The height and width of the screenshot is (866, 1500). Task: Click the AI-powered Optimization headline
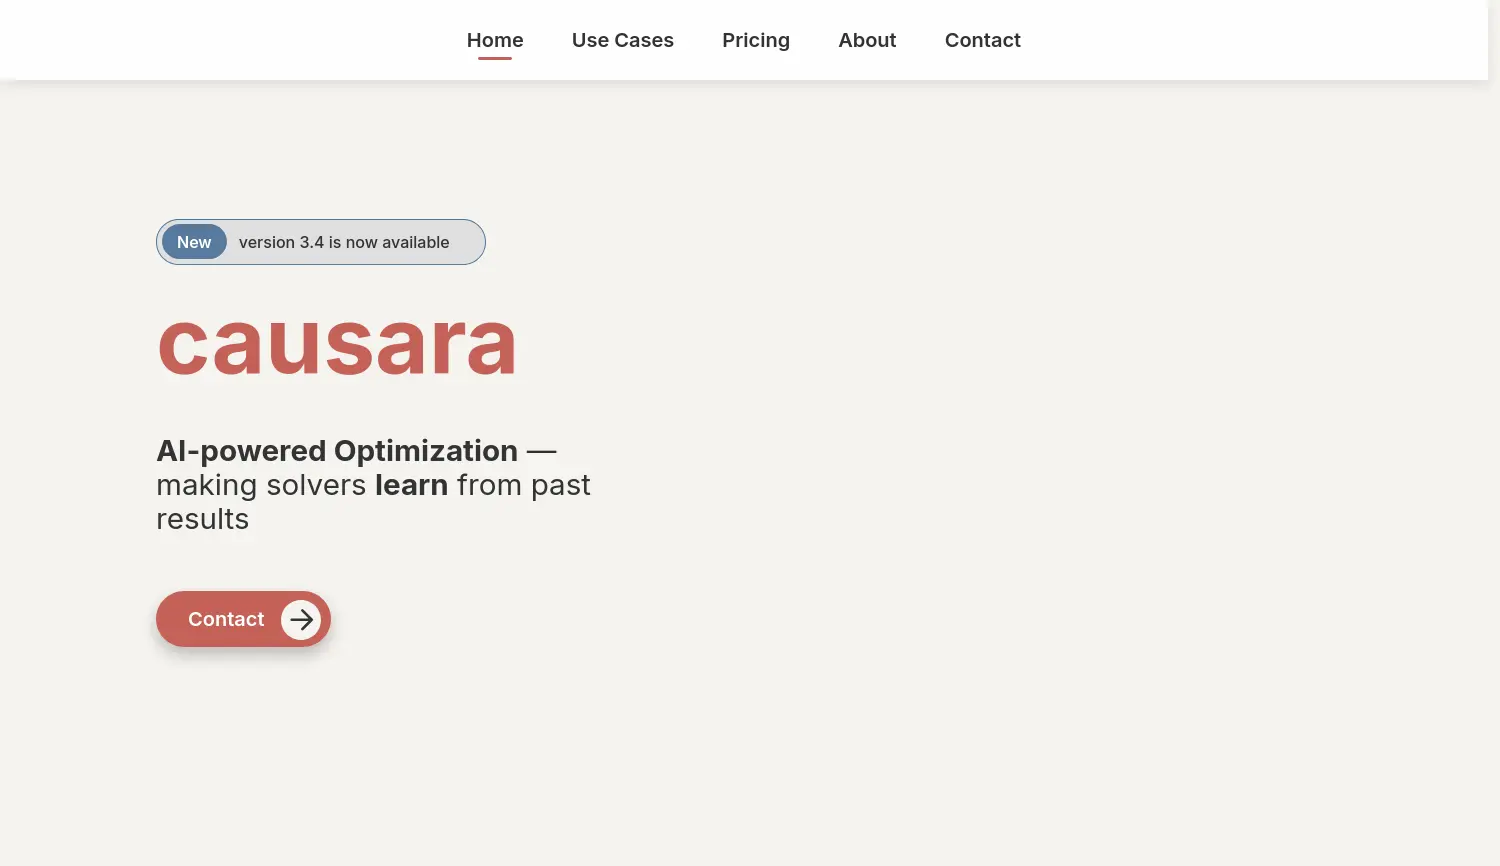coord(337,451)
